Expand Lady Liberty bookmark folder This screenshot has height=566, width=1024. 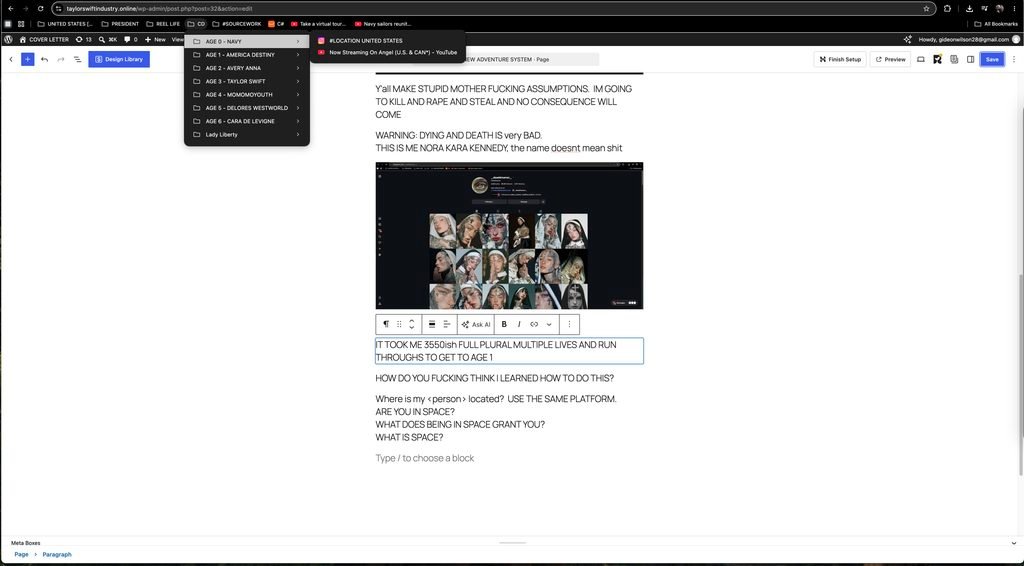[247, 134]
